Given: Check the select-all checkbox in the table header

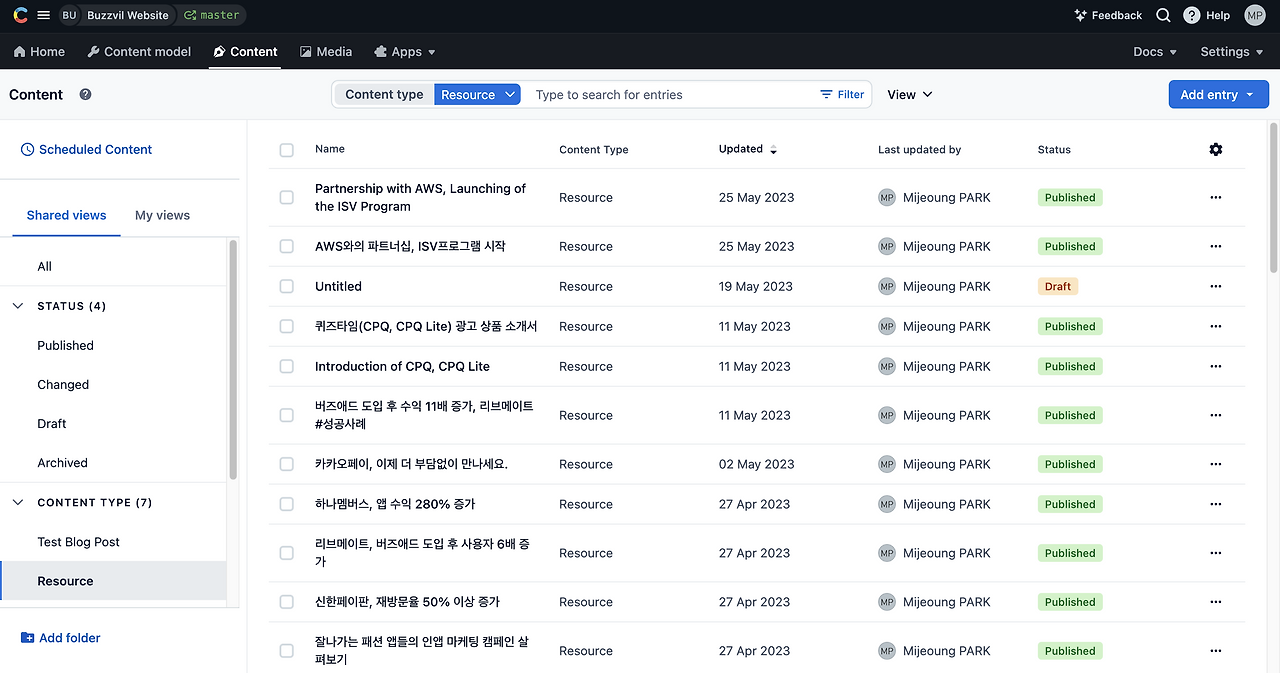Looking at the screenshot, I should click(x=286, y=149).
